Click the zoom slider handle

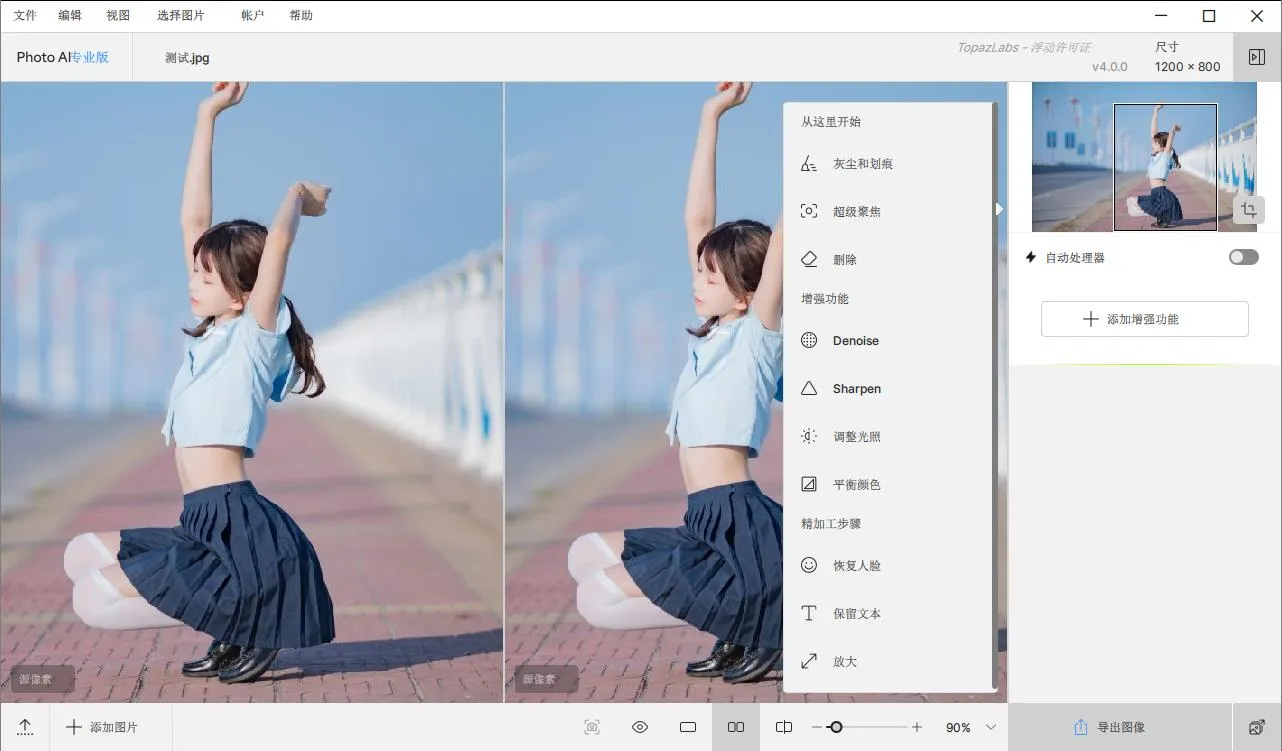pyautogui.click(x=836, y=727)
